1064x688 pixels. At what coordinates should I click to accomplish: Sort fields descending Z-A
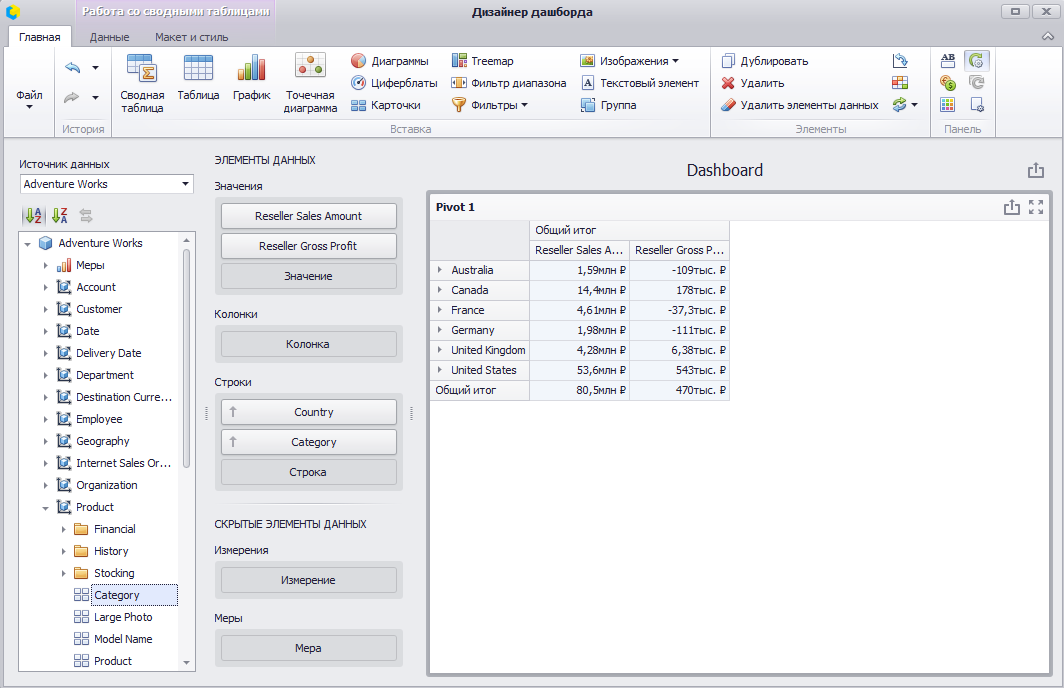pos(60,216)
